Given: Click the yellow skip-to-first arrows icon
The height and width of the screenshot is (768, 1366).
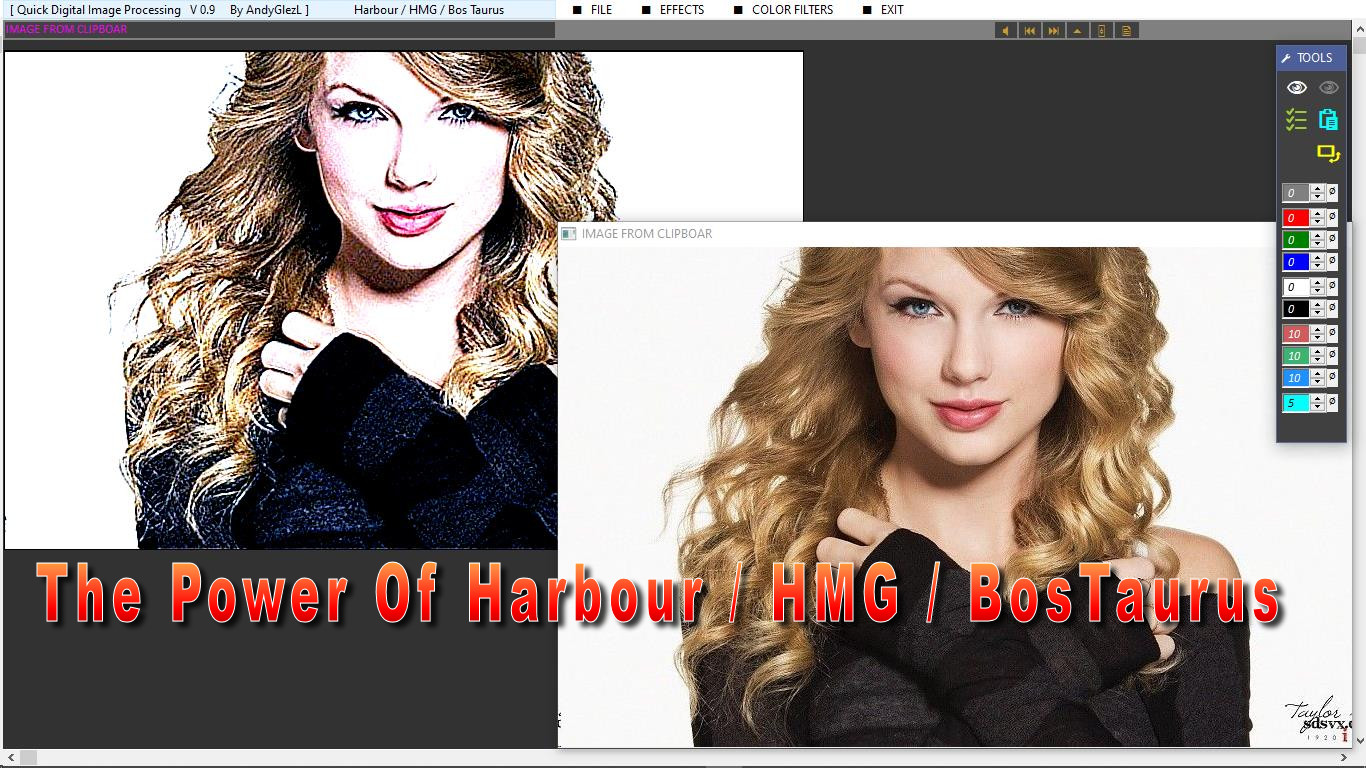Looking at the screenshot, I should 1029,31.
